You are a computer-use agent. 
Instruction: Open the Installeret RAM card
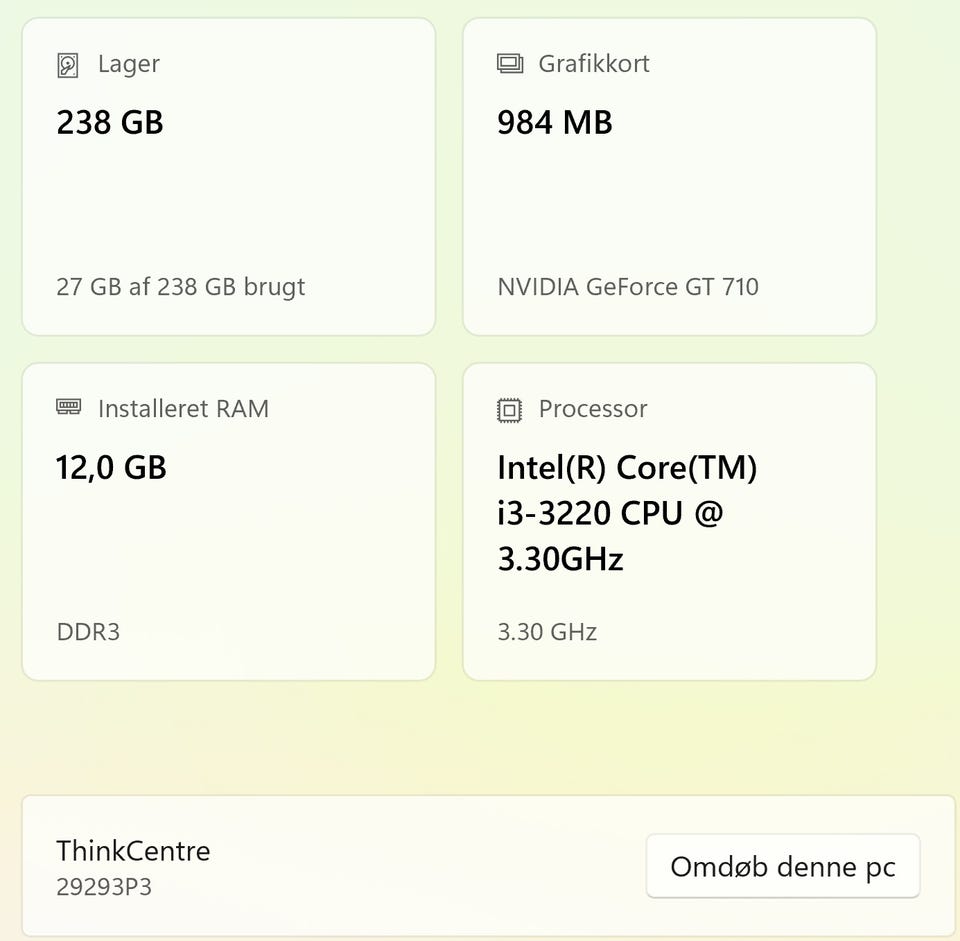tap(228, 540)
